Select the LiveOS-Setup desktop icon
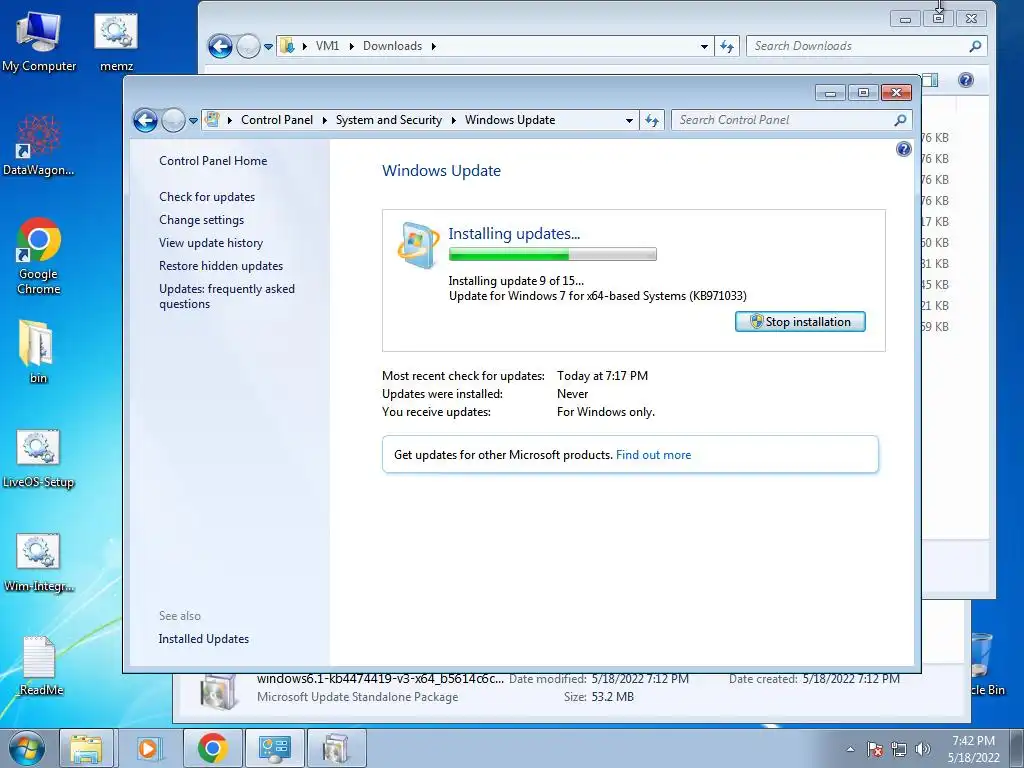 click(38, 458)
